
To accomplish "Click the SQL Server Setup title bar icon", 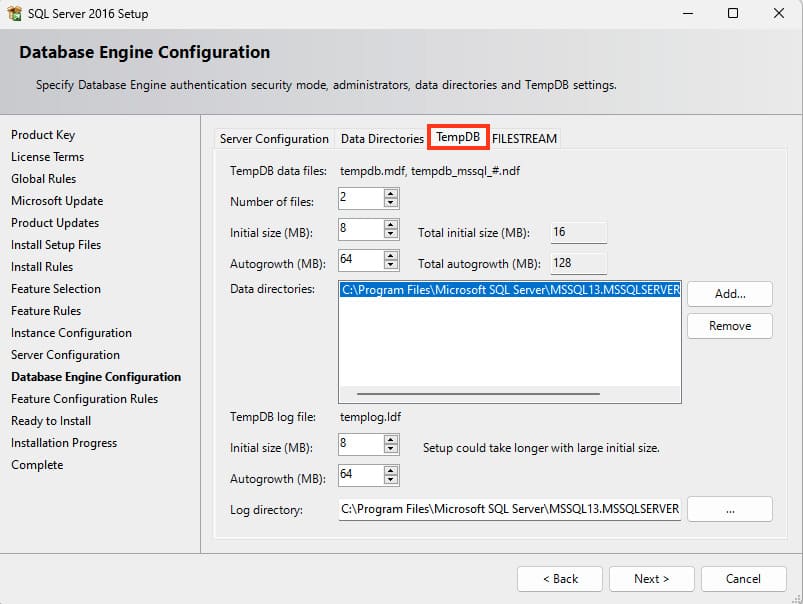I will (14, 14).
